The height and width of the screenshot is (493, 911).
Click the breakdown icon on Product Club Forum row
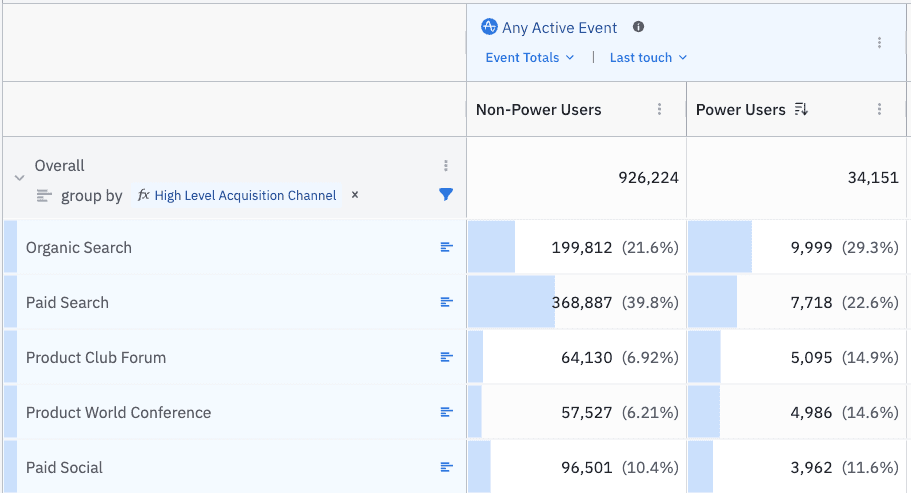pyautogui.click(x=446, y=358)
